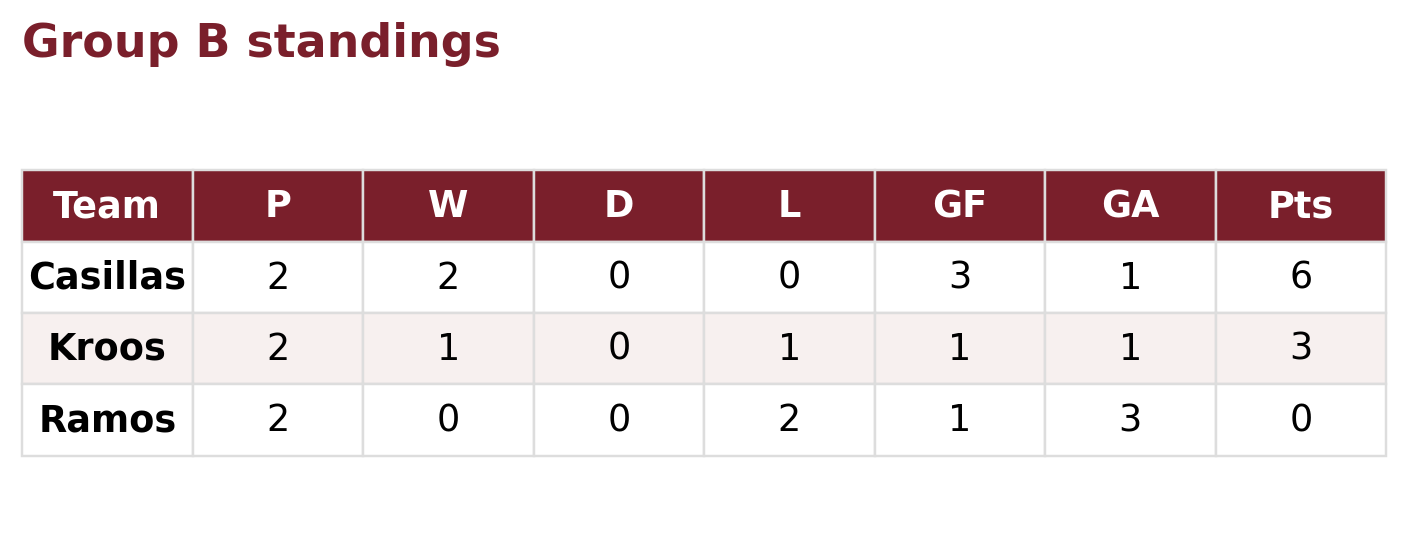1407x549 pixels.
Task: Click the L column header
Action: (789, 206)
